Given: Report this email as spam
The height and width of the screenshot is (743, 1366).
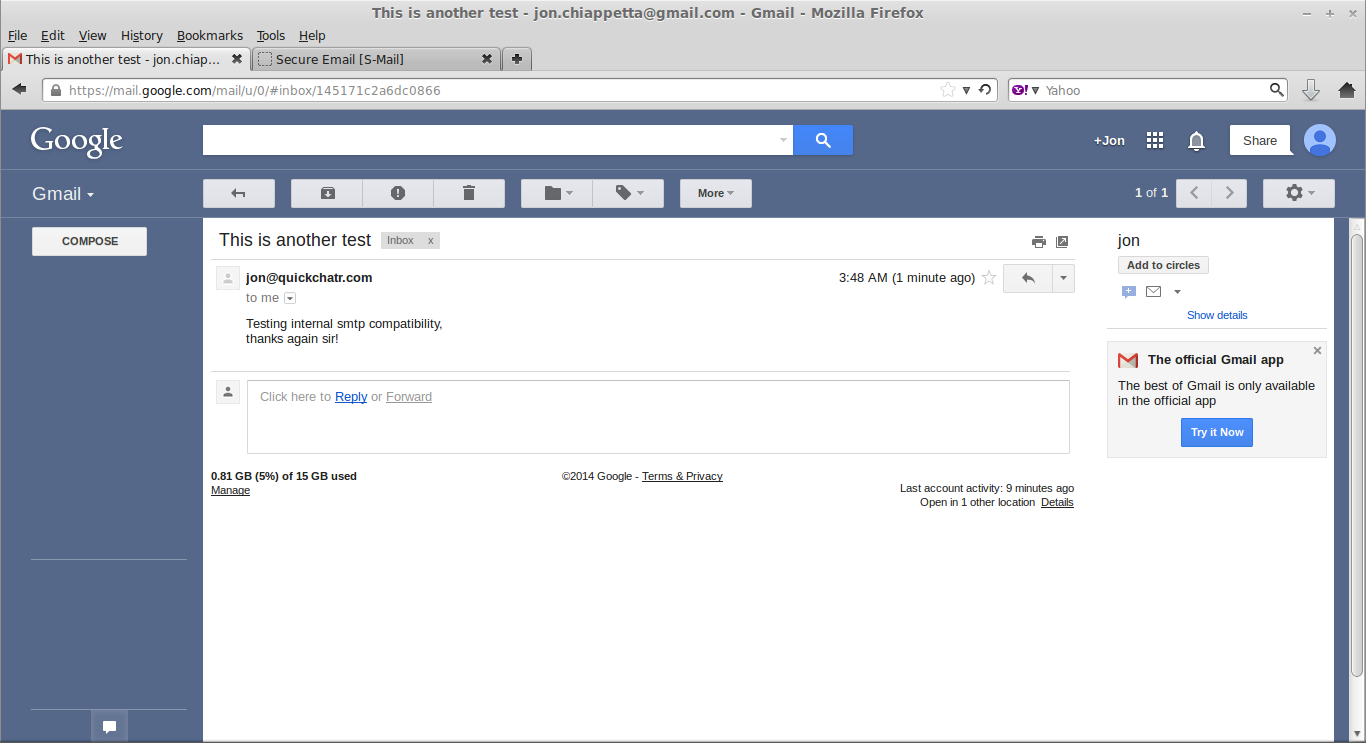Looking at the screenshot, I should [x=398, y=193].
